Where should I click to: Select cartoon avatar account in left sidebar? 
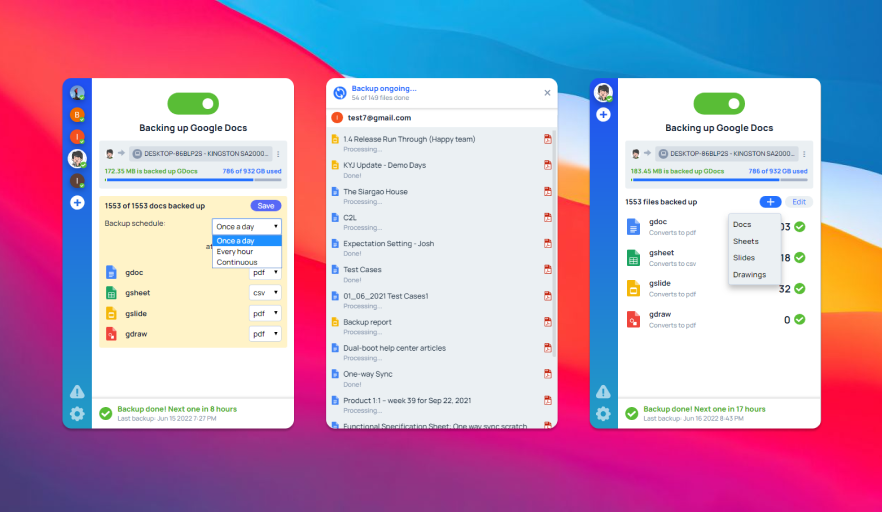click(77, 159)
